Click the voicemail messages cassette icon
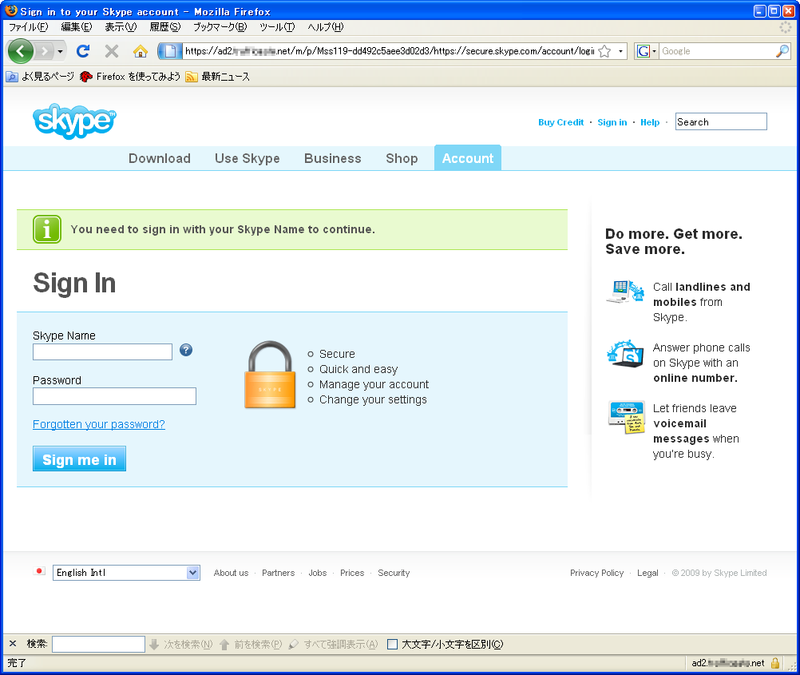Viewport: 800px width, 675px height. (x=627, y=417)
